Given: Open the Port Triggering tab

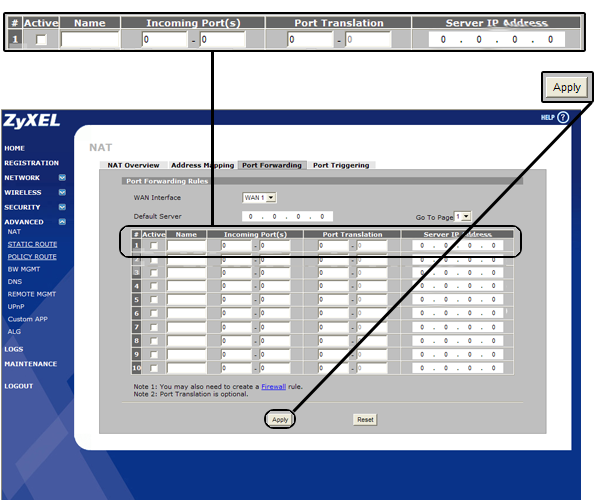Looking at the screenshot, I should tap(340, 165).
